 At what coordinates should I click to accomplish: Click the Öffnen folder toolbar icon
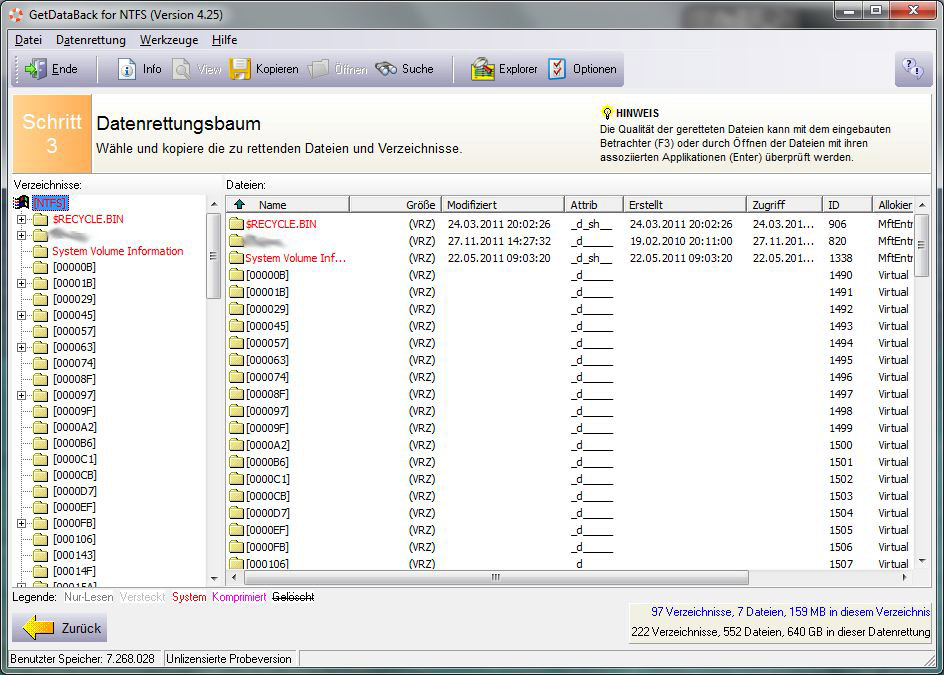coord(319,69)
